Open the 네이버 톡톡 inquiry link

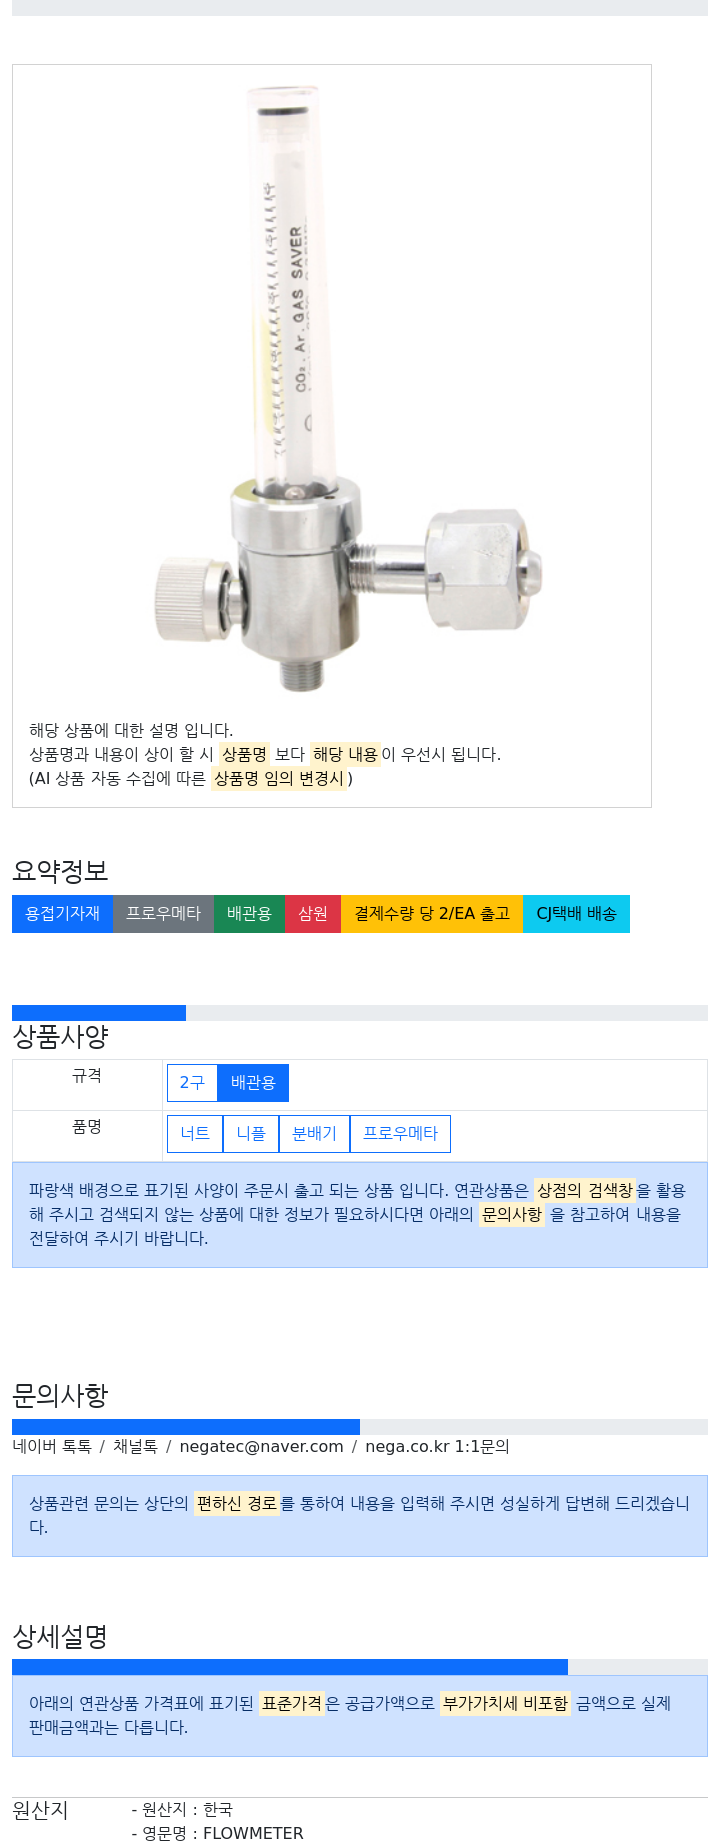[52, 1447]
